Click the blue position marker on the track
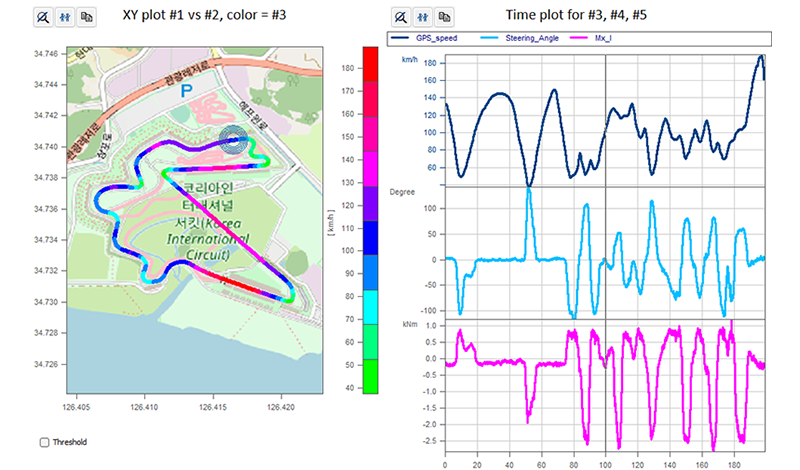This screenshot has width=800, height=470. [x=233, y=142]
